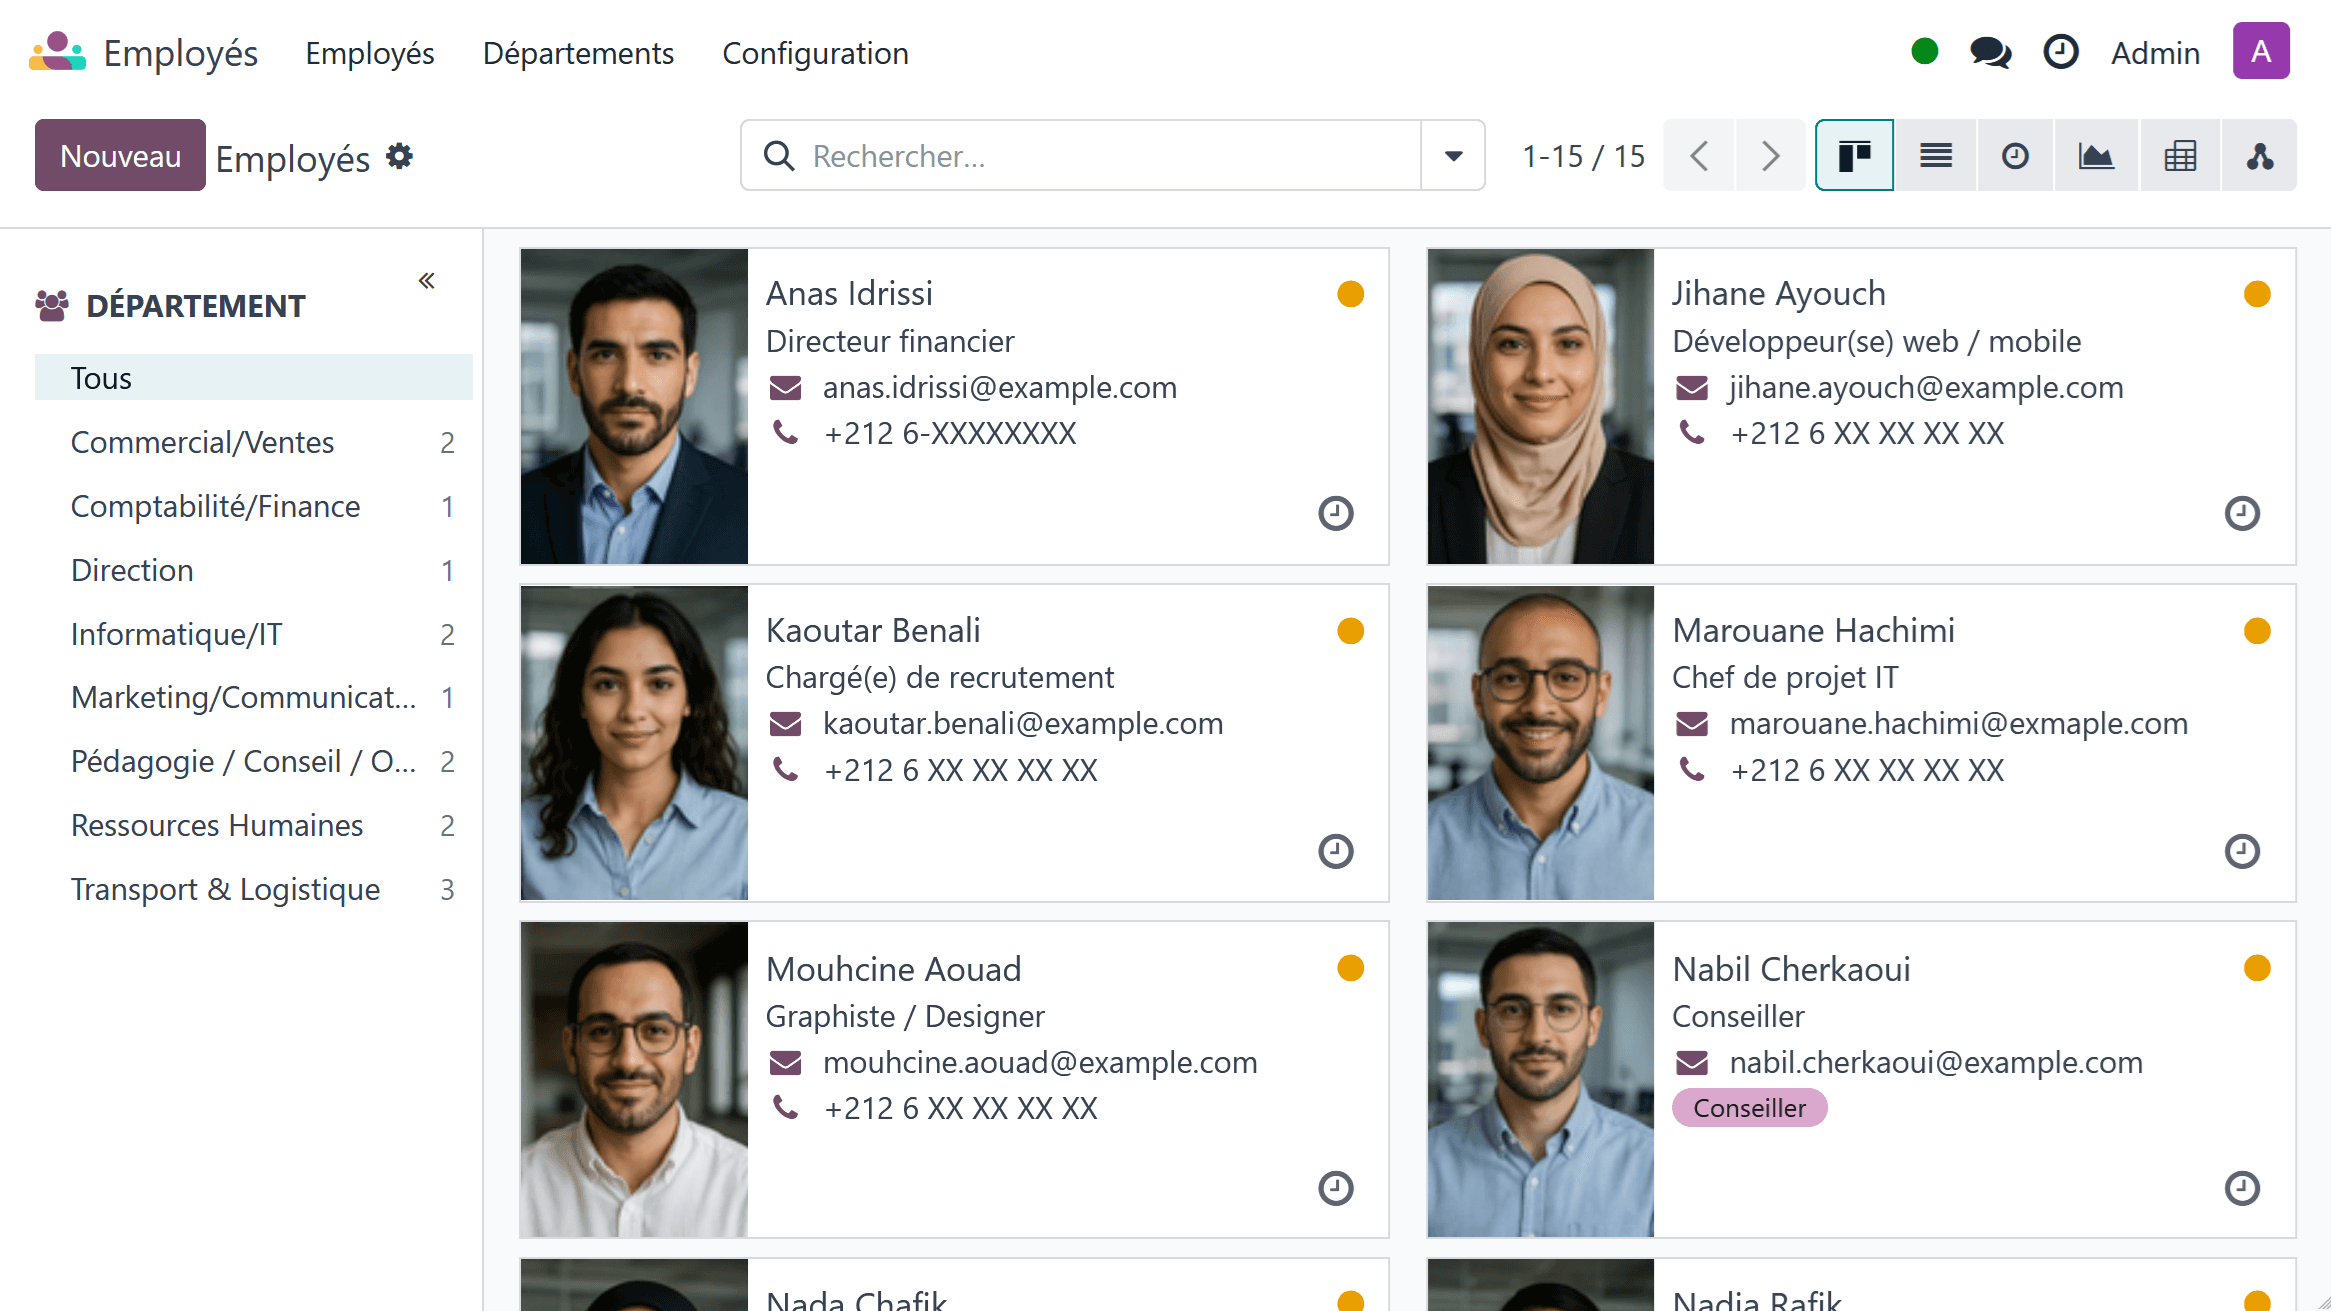Open the graph view
The width and height of the screenshot is (2333, 1311).
(x=2096, y=156)
